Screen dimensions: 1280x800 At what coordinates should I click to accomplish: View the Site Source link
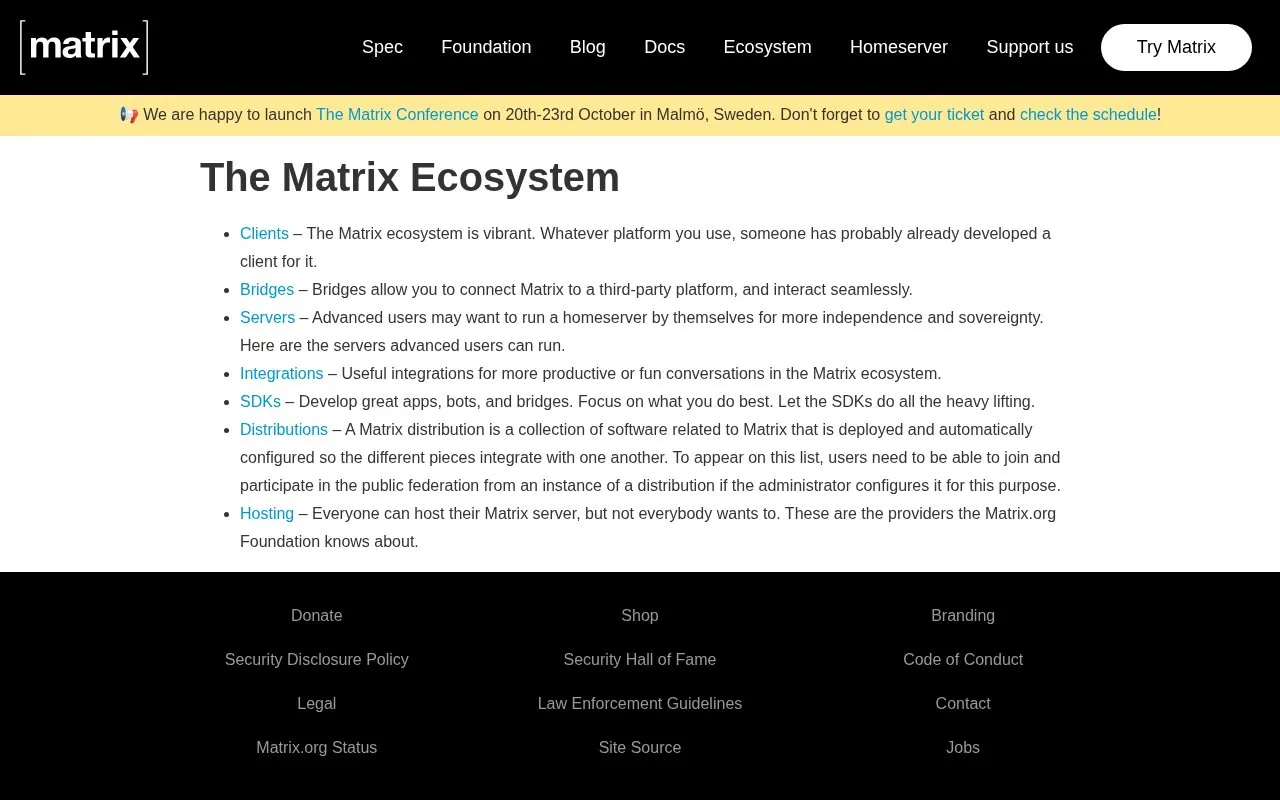tap(640, 748)
